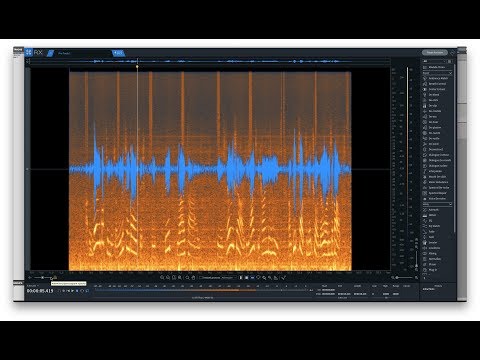Open the Dialogue Contour module
480x360 pixels.
[439, 155]
